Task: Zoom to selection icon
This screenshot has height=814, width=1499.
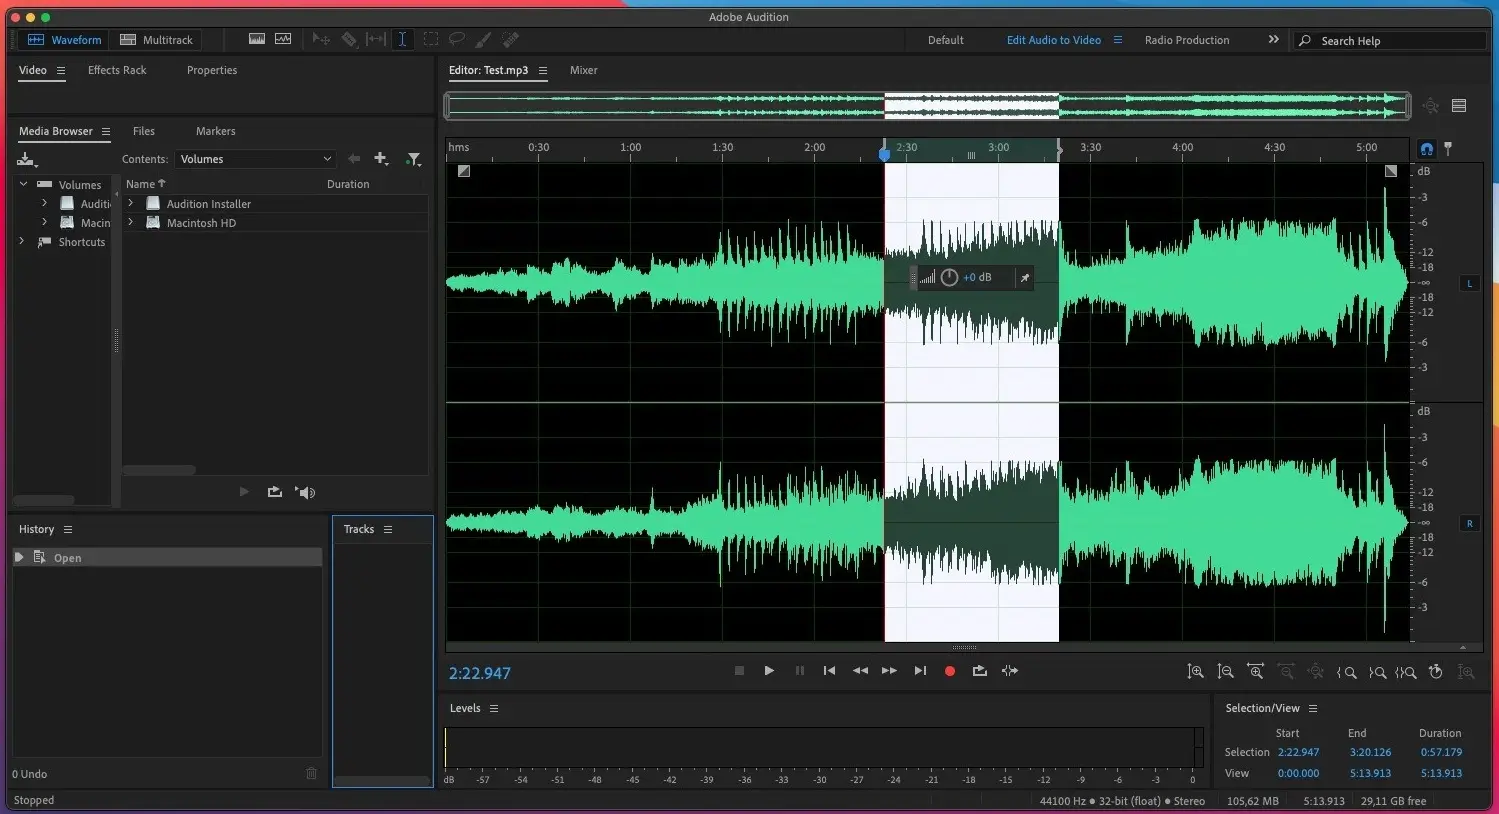Action: coord(1406,672)
